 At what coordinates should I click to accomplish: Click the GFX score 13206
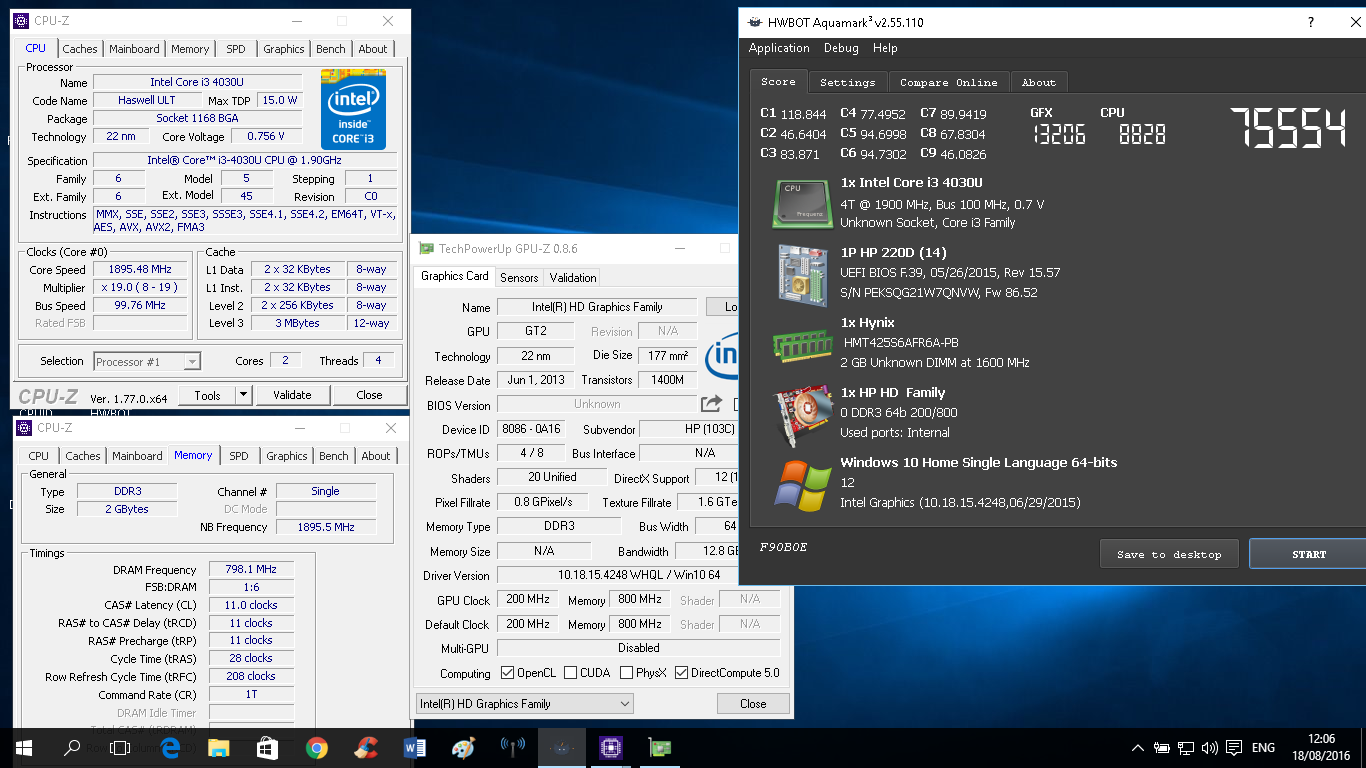(1058, 134)
